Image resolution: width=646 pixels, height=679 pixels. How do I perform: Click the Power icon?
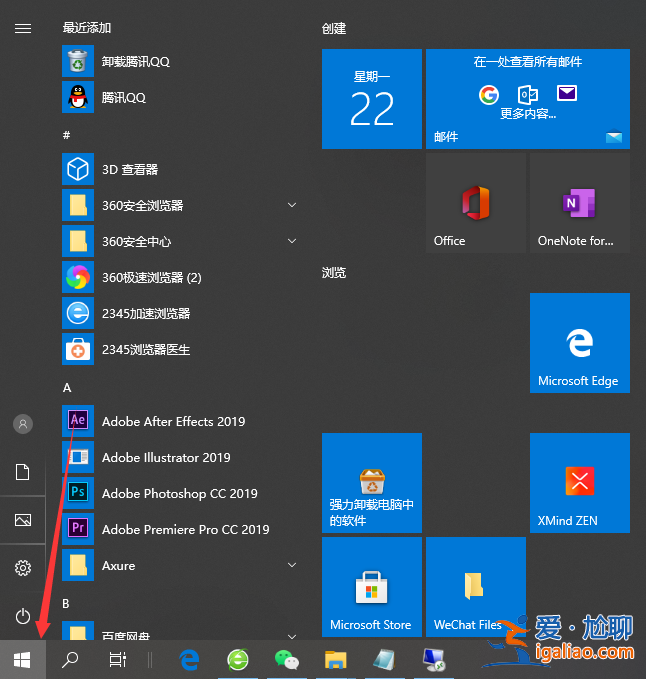[23, 616]
